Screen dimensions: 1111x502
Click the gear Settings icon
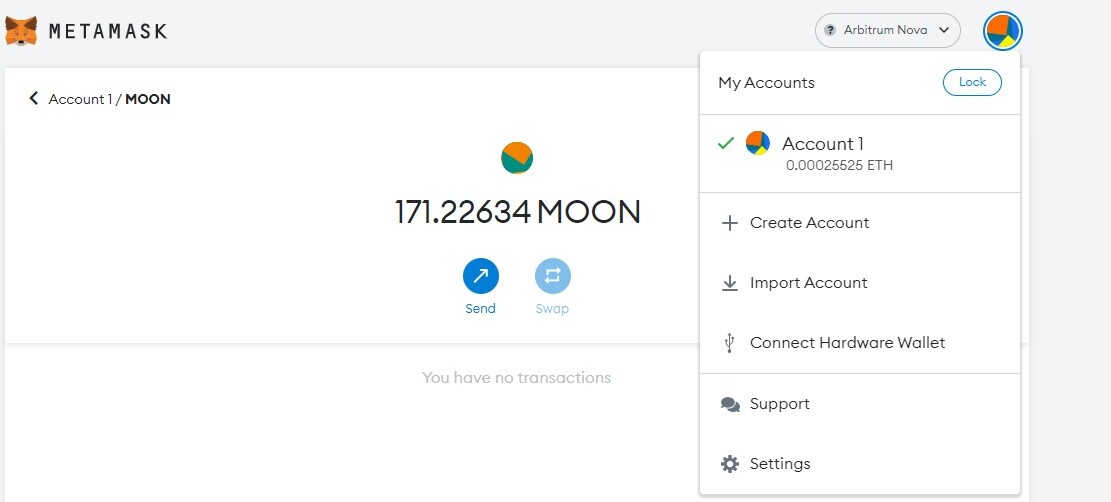[x=730, y=464]
